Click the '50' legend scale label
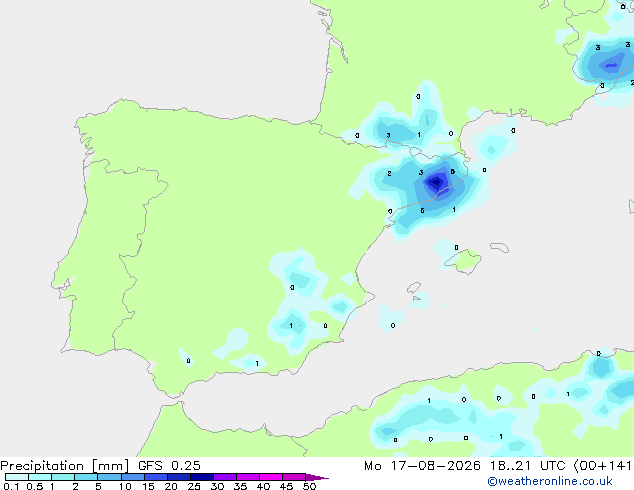The height and width of the screenshot is (490, 634). (x=309, y=486)
